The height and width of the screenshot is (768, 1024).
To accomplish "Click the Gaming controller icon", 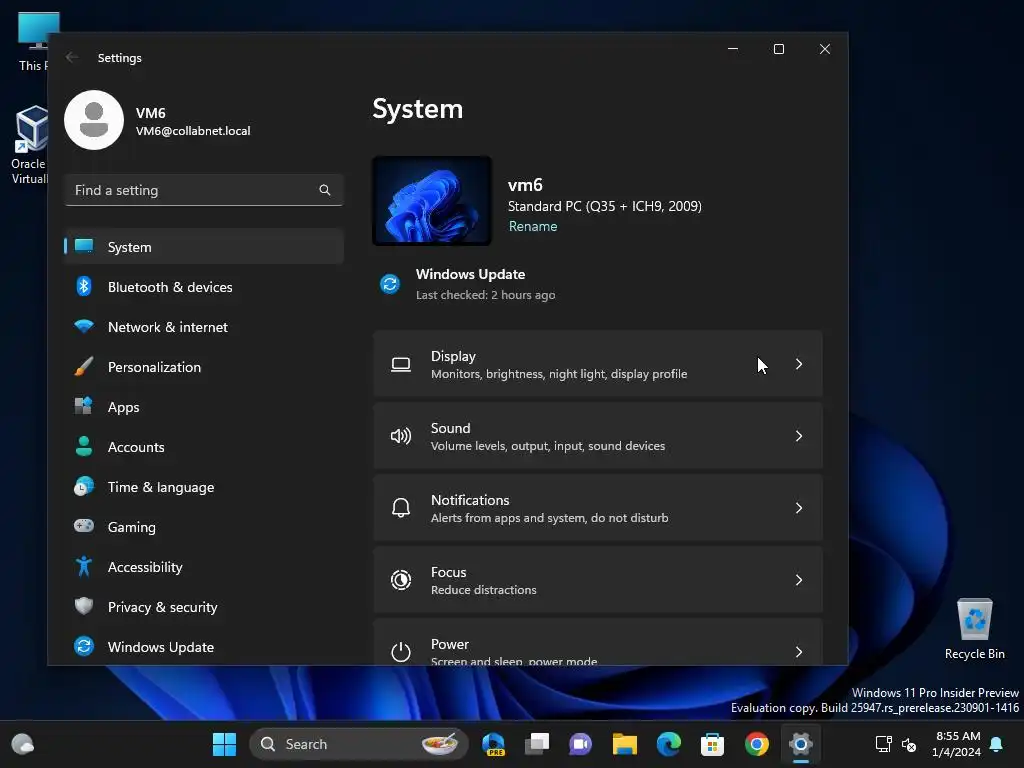I will pyautogui.click(x=84, y=526).
